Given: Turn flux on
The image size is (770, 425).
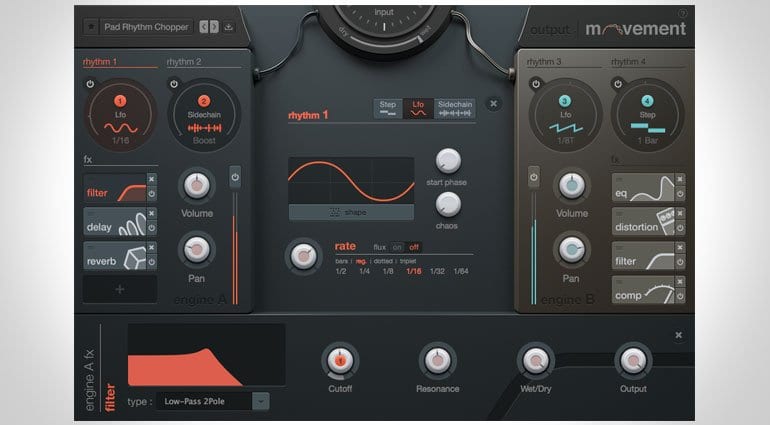Looking at the screenshot, I should pyautogui.click(x=397, y=247).
